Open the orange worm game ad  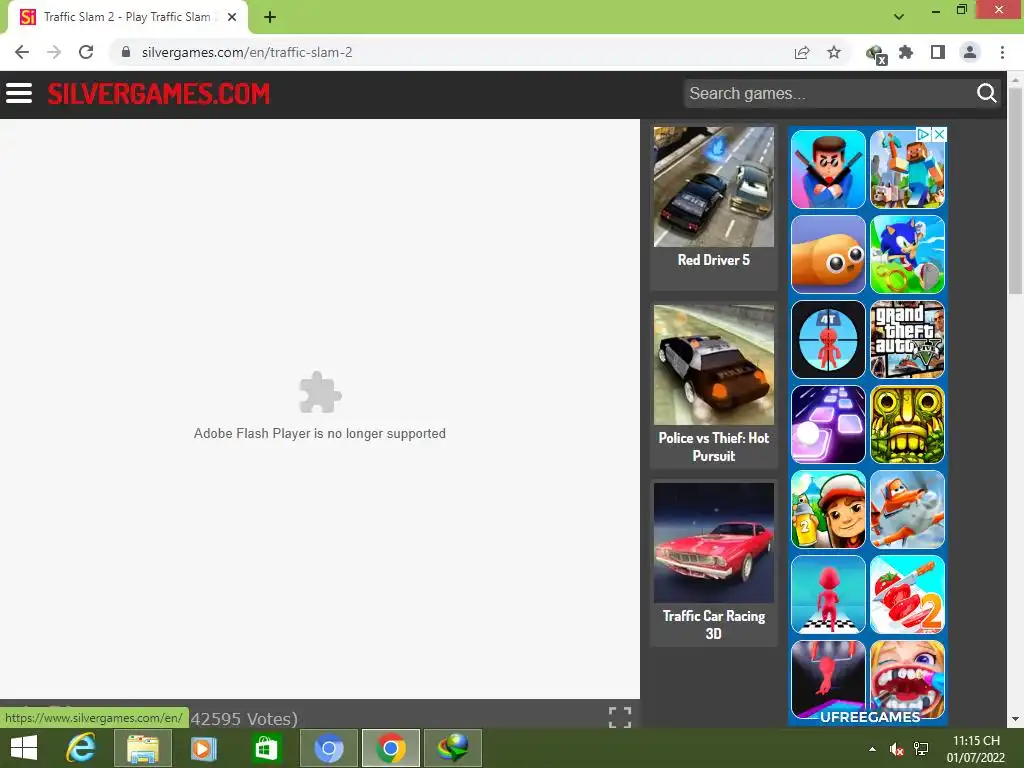click(828, 254)
